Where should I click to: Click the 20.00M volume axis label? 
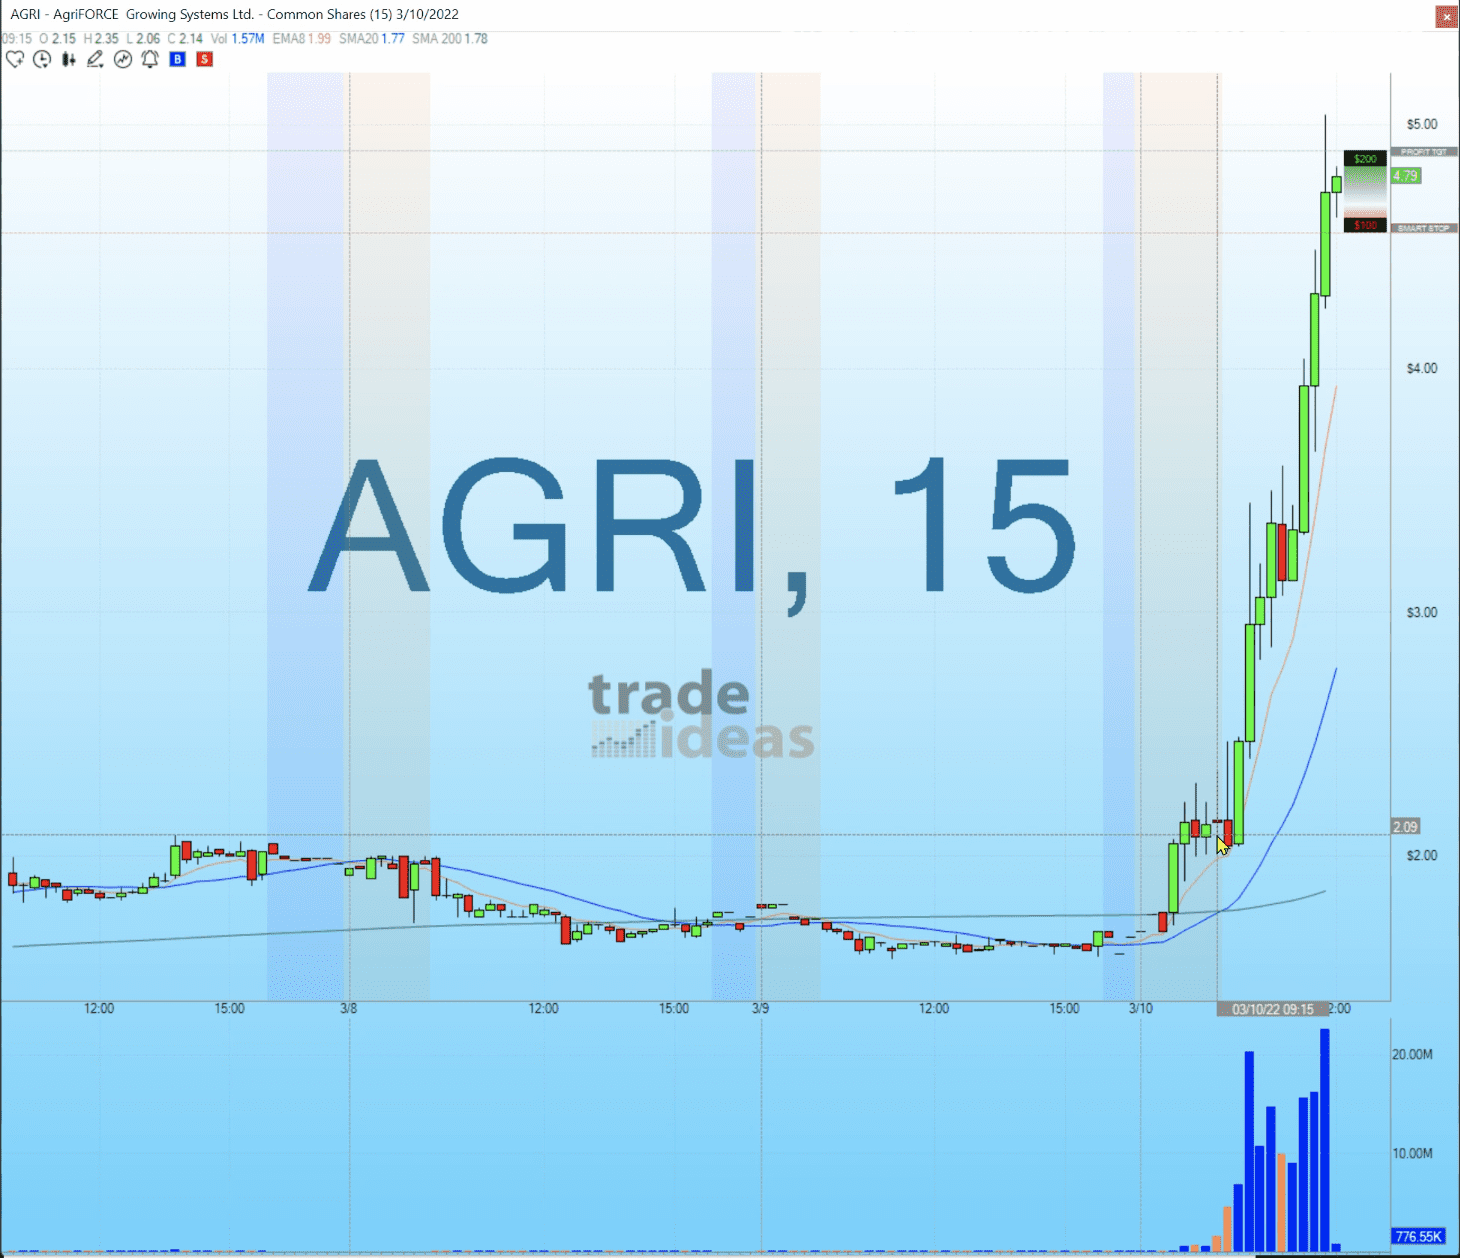(1412, 1054)
